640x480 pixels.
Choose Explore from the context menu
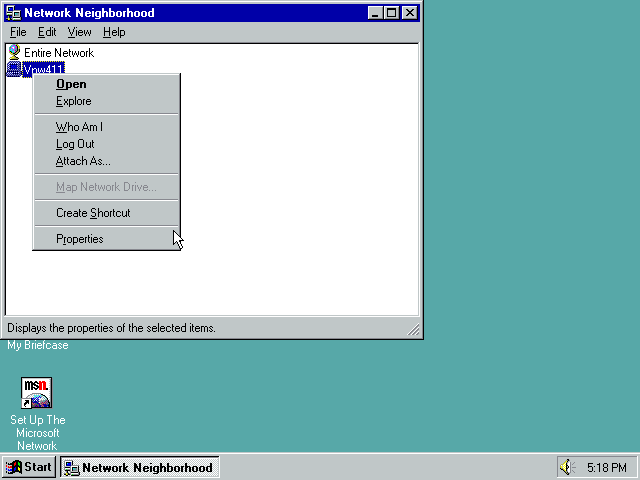point(107,101)
